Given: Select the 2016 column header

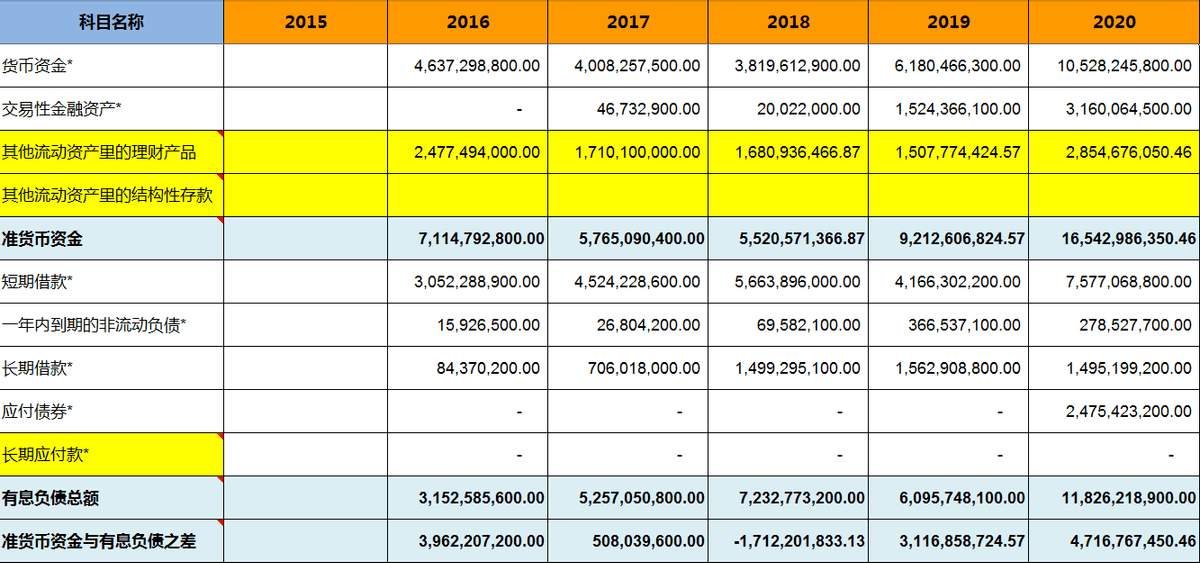Looking at the screenshot, I should tap(467, 22).
